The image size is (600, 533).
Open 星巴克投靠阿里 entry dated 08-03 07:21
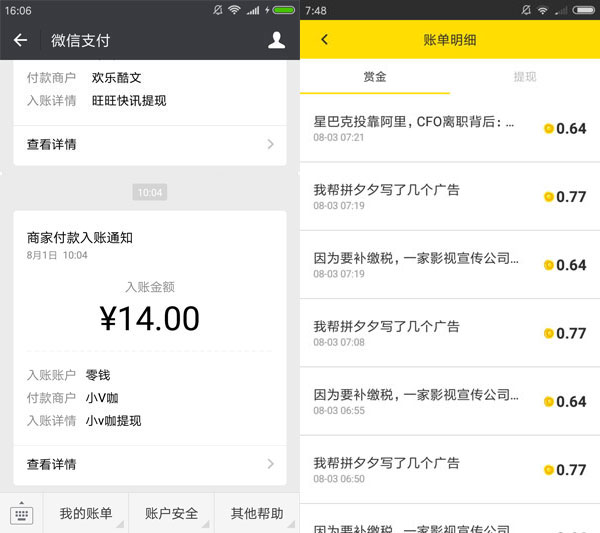[x=450, y=129]
